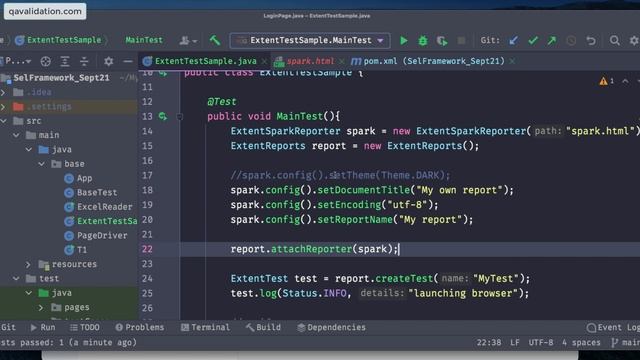Expand the .settings folder
The height and width of the screenshot is (360, 640).
pos(3,107)
